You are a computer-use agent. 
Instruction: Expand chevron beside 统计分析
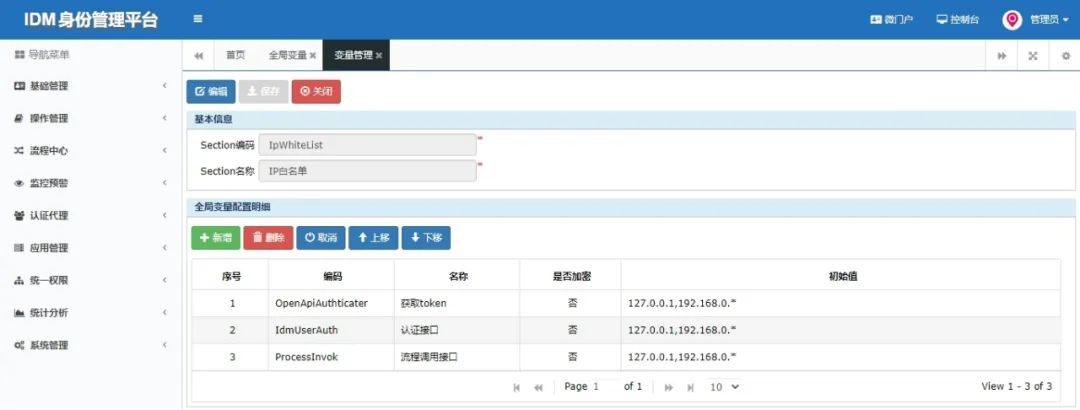[x=165, y=313]
